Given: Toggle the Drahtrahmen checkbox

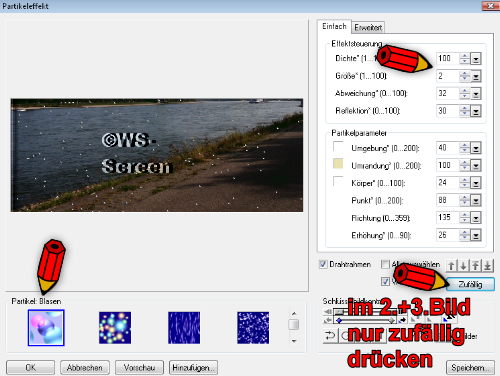Looking at the screenshot, I should pyautogui.click(x=323, y=264).
